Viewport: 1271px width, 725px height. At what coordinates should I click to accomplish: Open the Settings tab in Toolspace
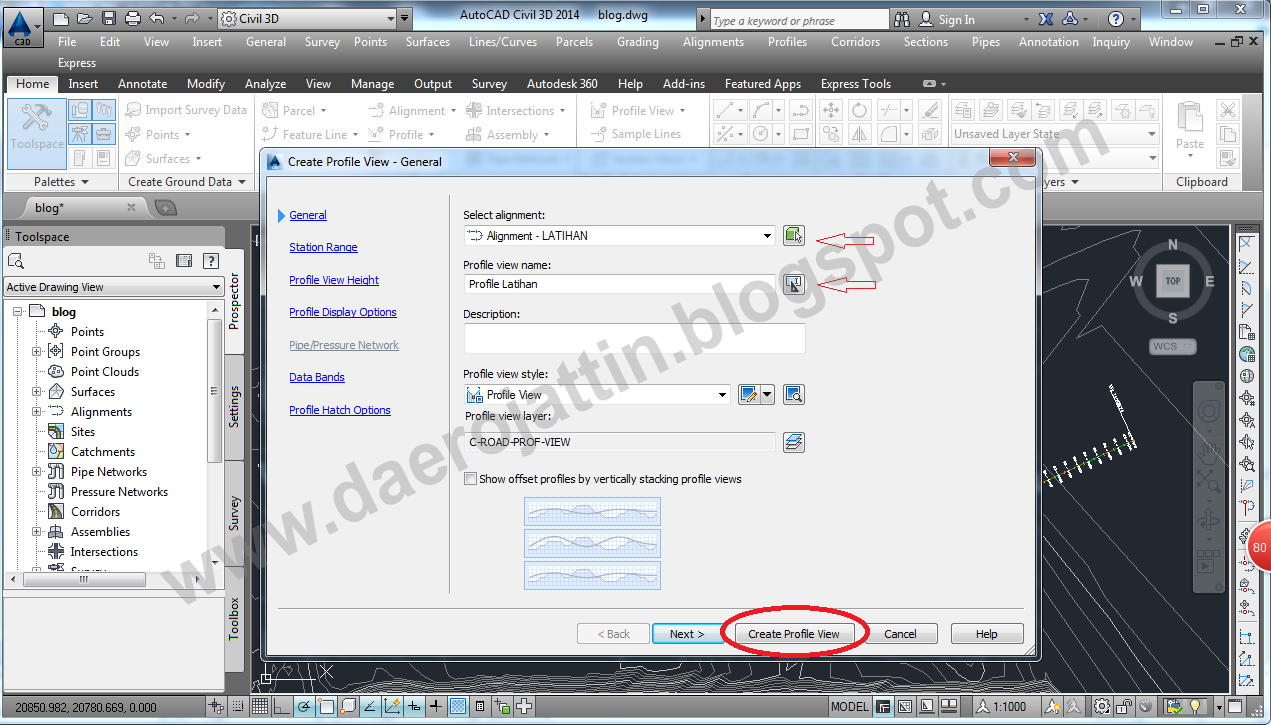[234, 406]
